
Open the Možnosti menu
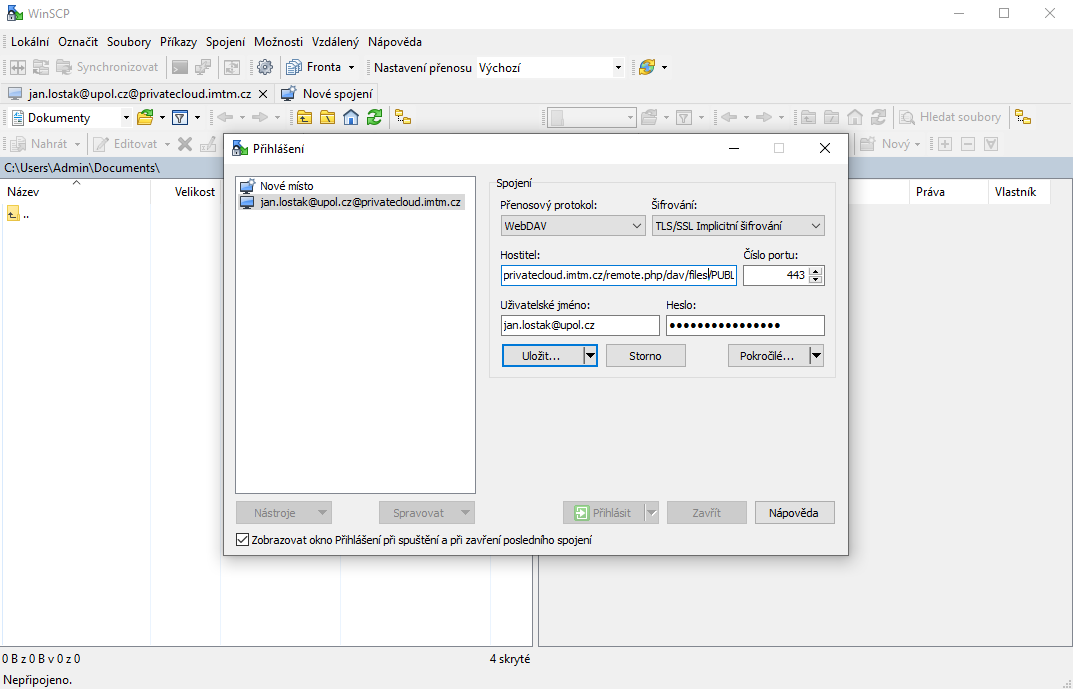tap(279, 42)
